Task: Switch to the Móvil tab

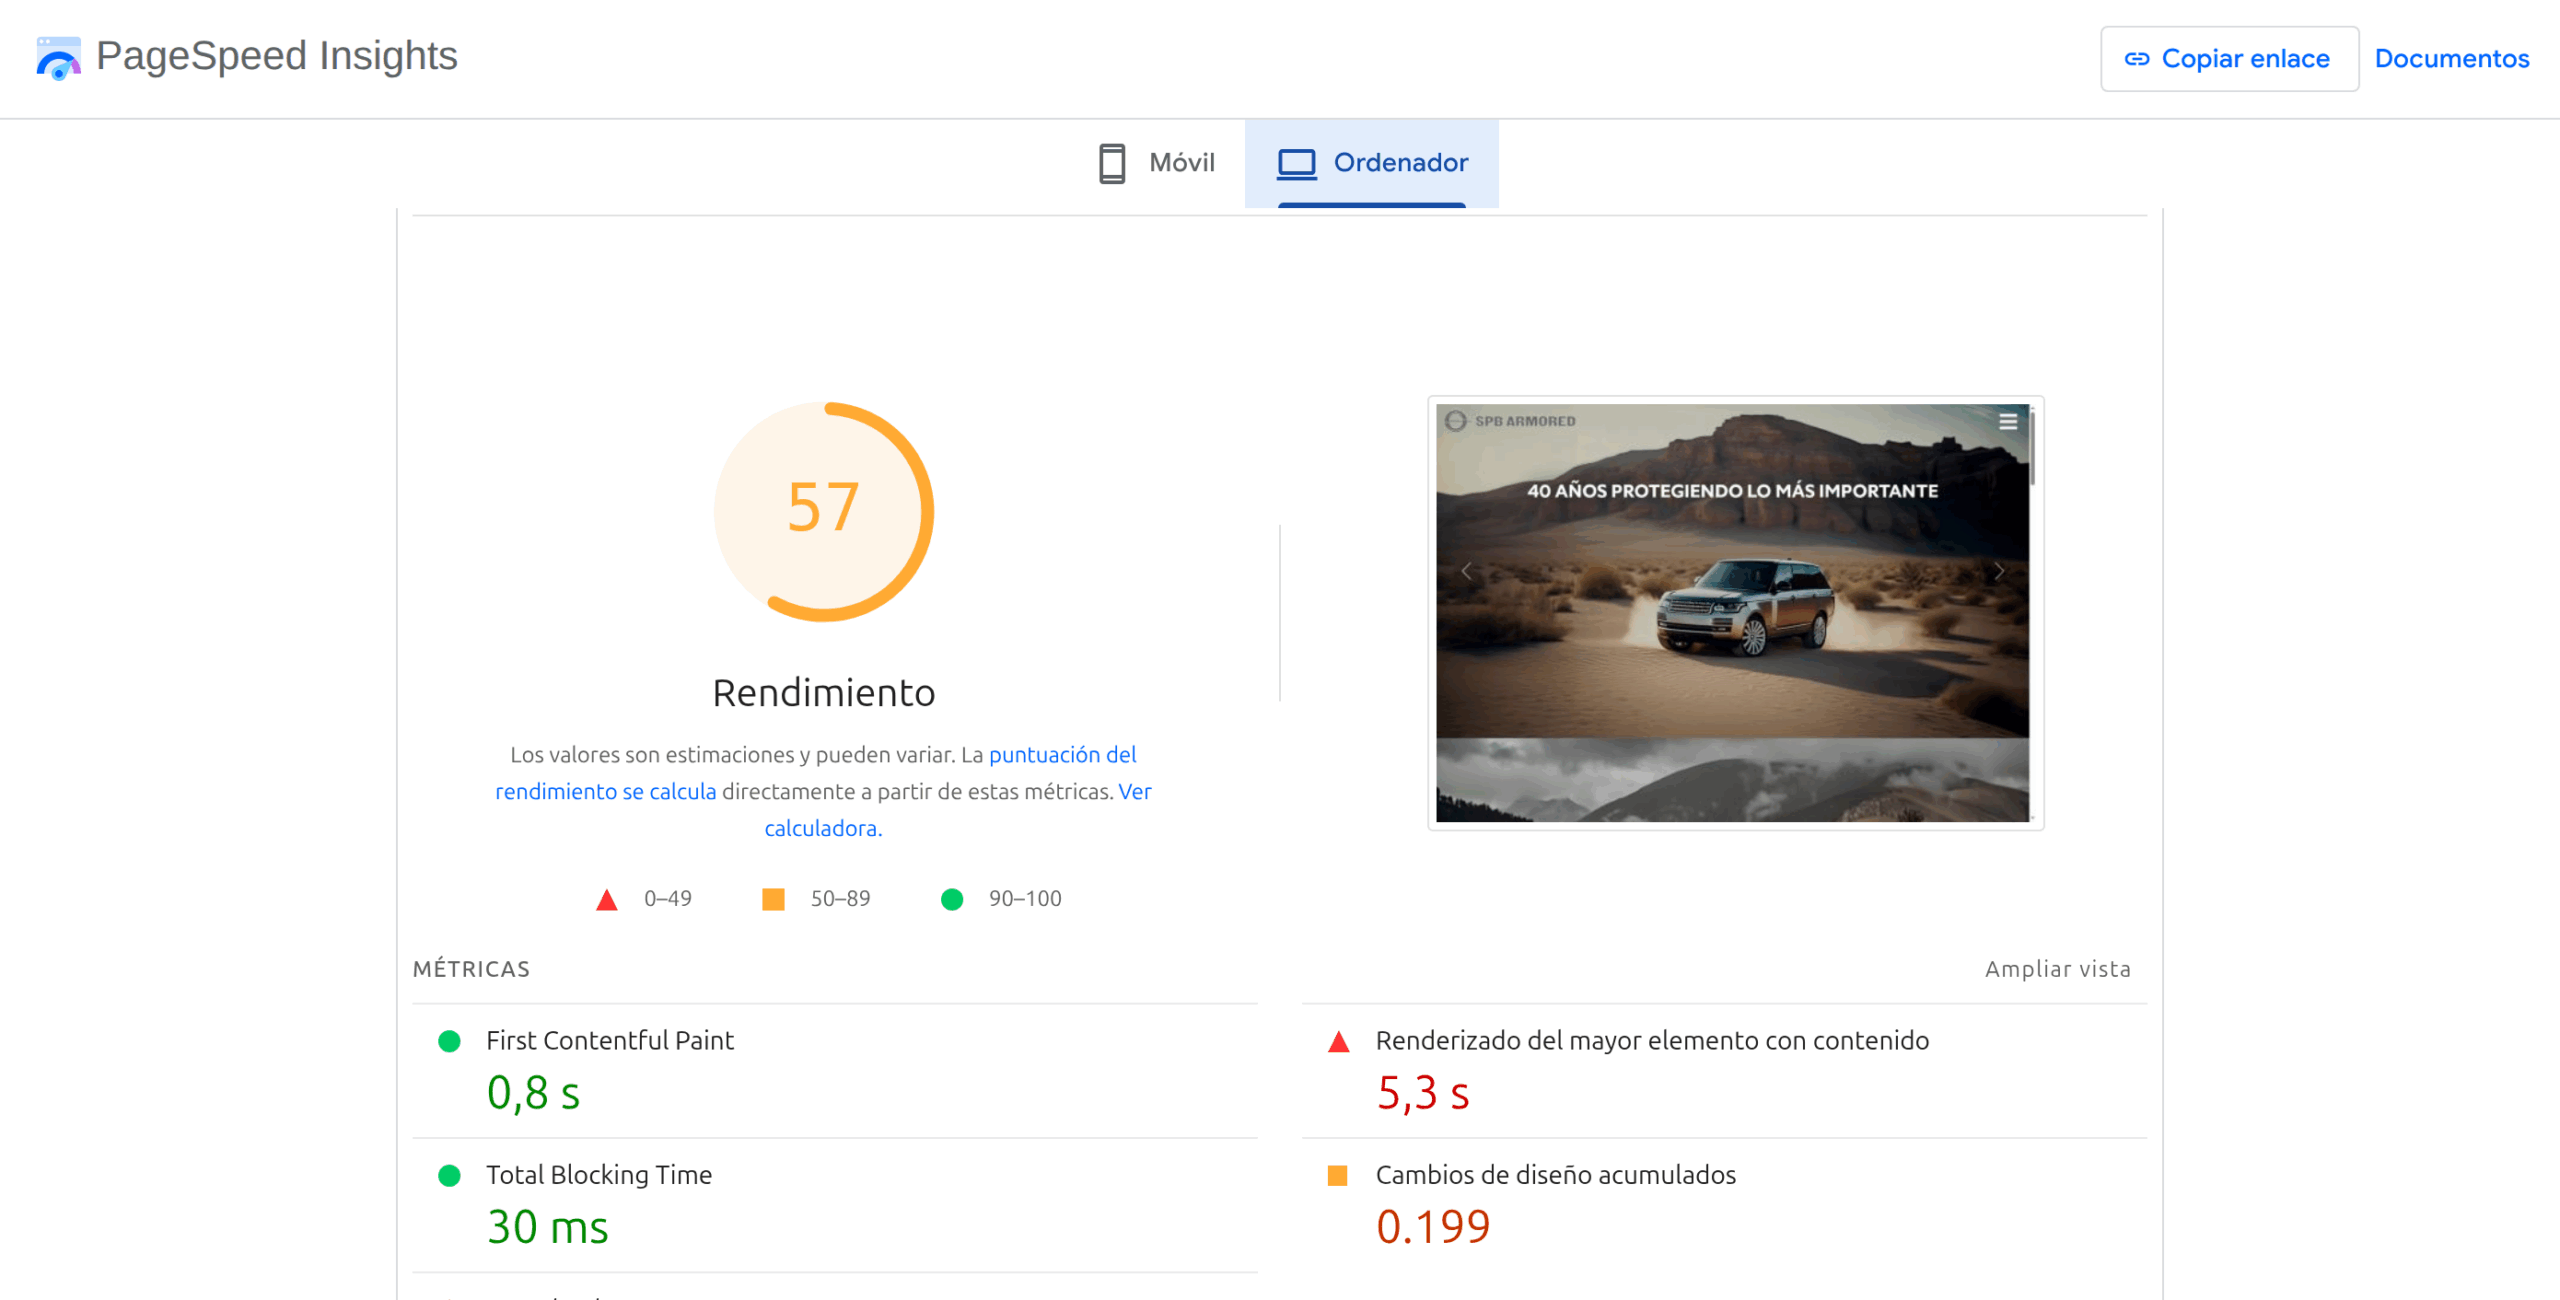Action: pos(1156,163)
